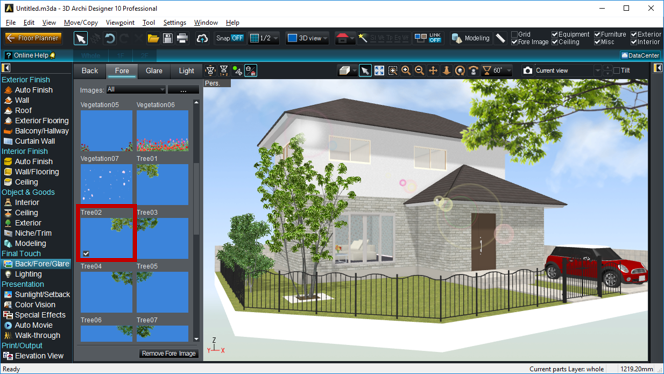Viewport: 664px width, 374px height.
Task: Zoom in with the magnifier plus icon
Action: pos(406,71)
